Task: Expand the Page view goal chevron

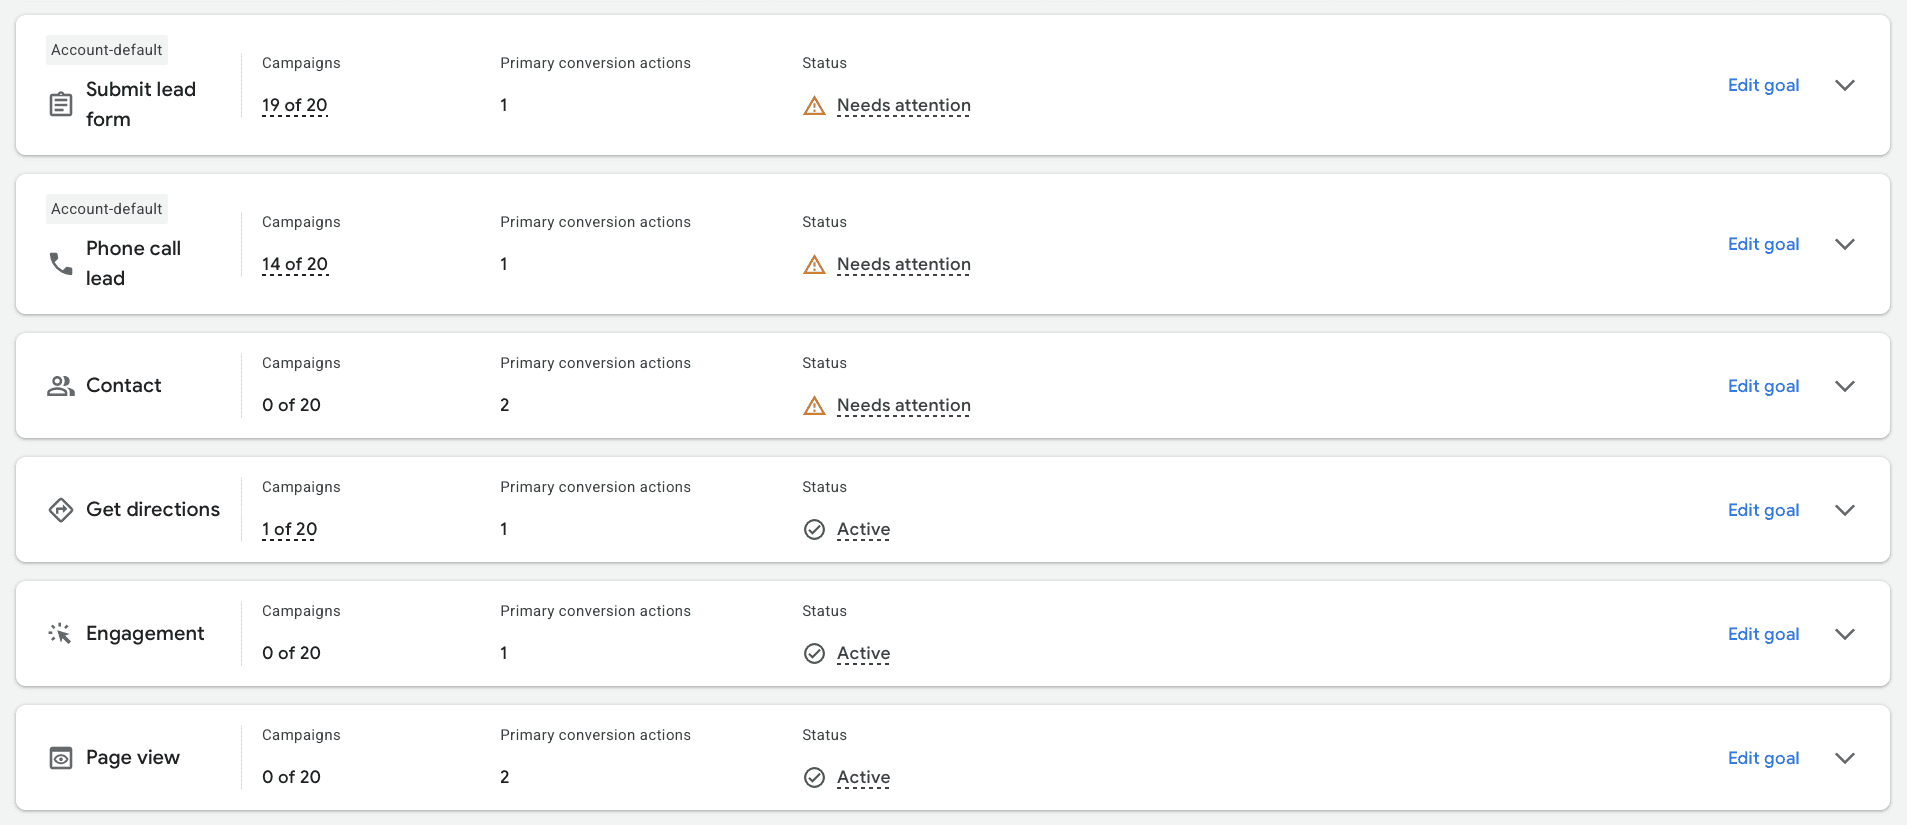Action: pos(1845,758)
